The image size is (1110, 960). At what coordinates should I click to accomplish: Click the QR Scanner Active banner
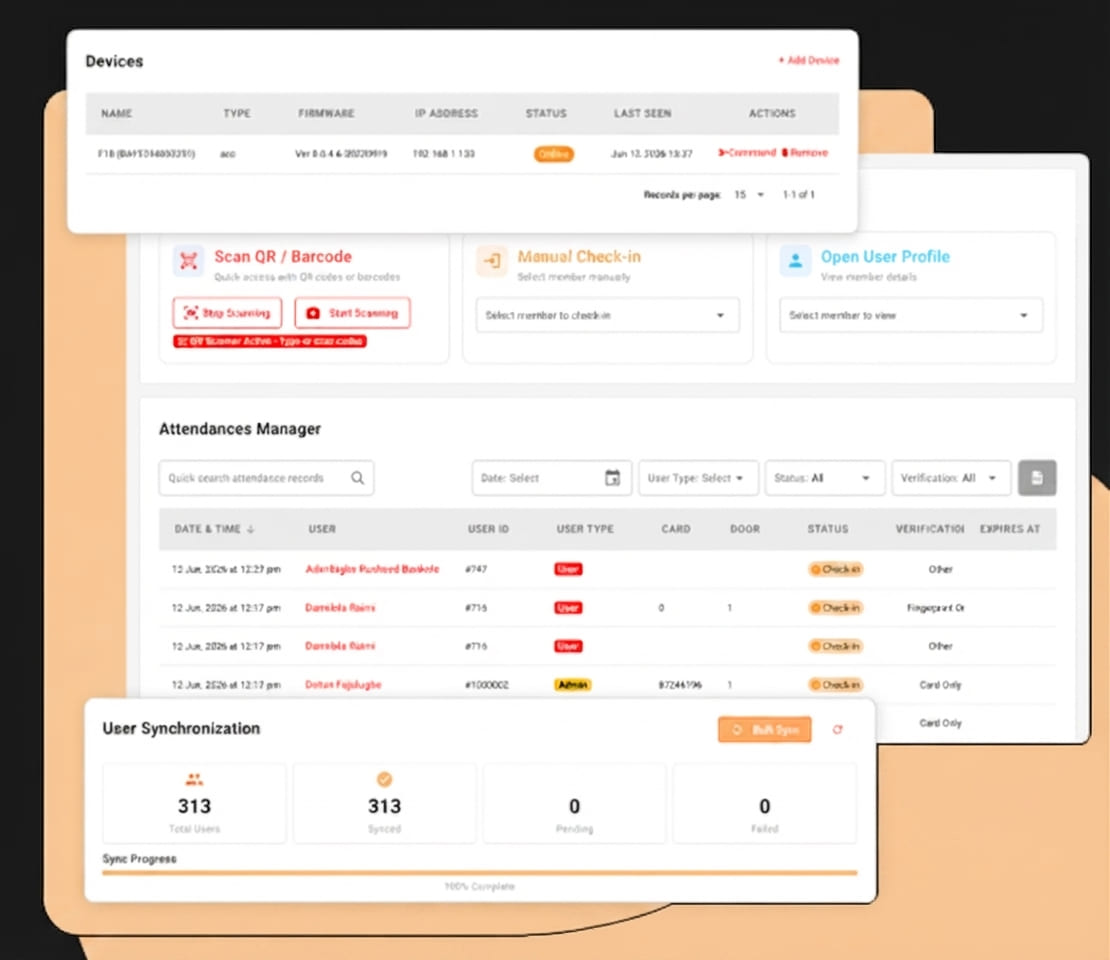click(x=270, y=341)
